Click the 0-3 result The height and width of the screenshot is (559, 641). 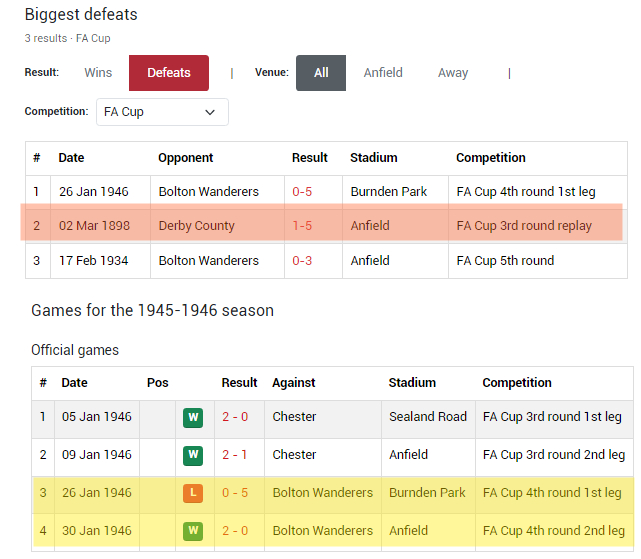[302, 260]
